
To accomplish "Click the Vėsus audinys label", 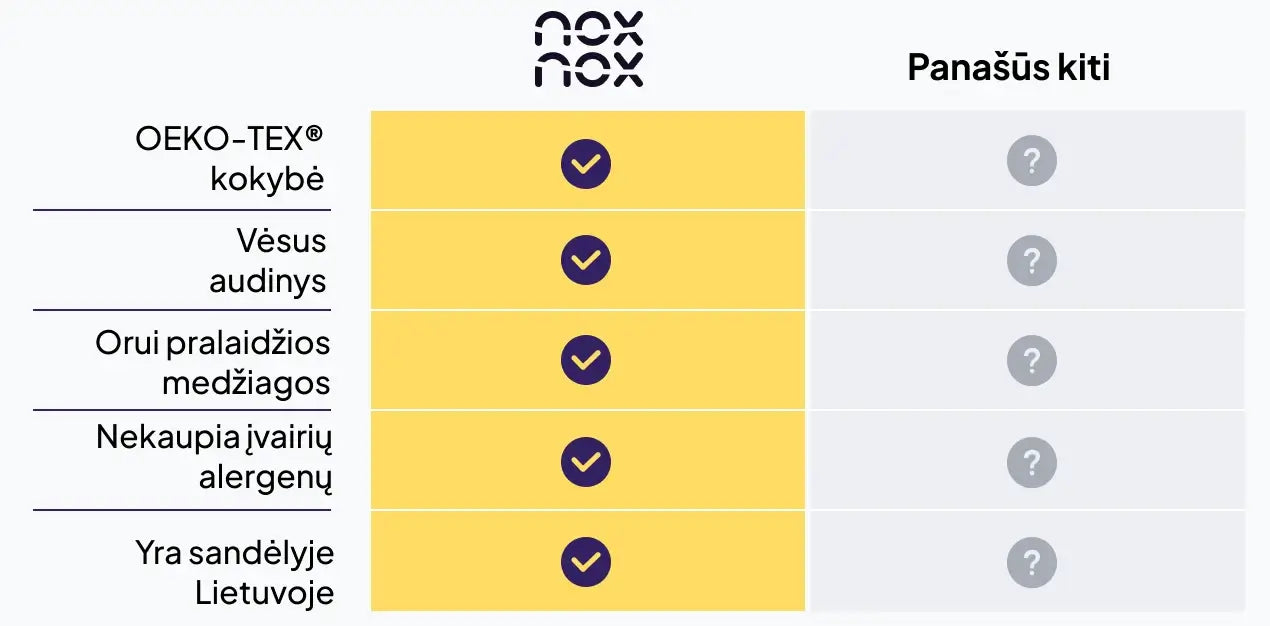I will coord(268,260).
